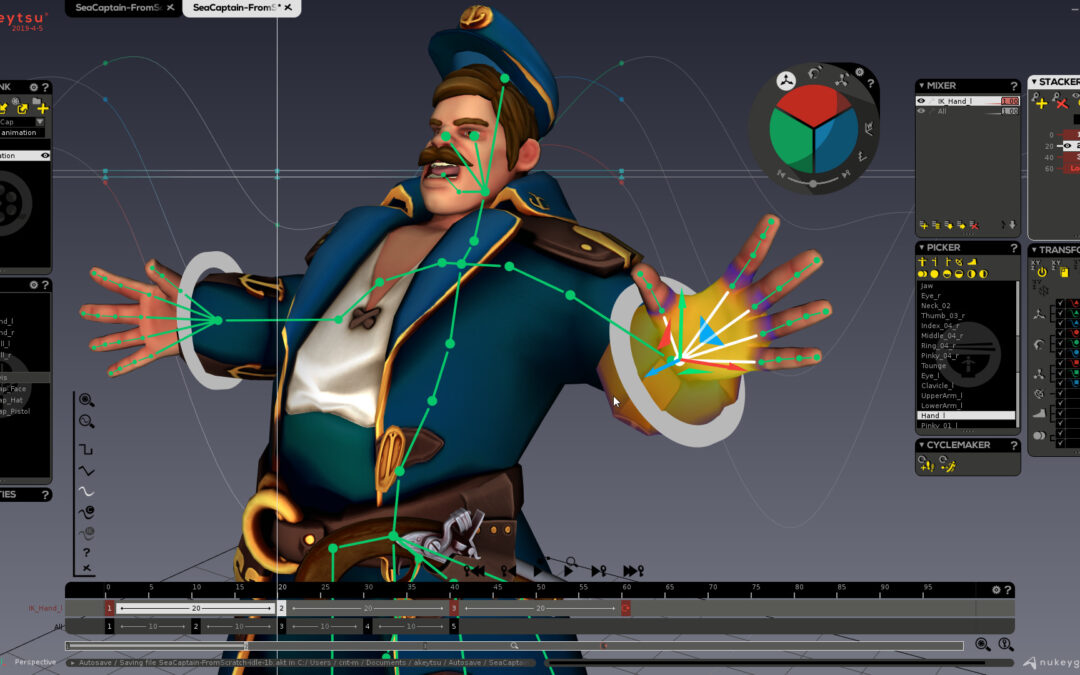Remove key with Stacker red X icon

tap(1061, 103)
